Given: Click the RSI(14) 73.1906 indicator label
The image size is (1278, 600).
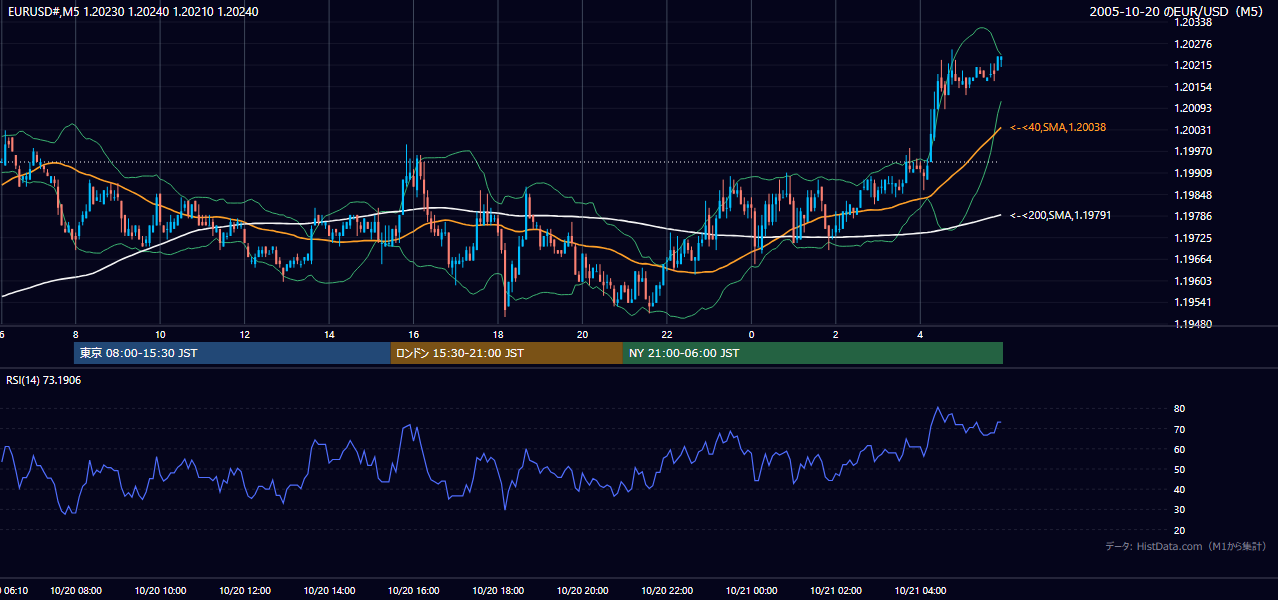Looking at the screenshot, I should pos(44,380).
